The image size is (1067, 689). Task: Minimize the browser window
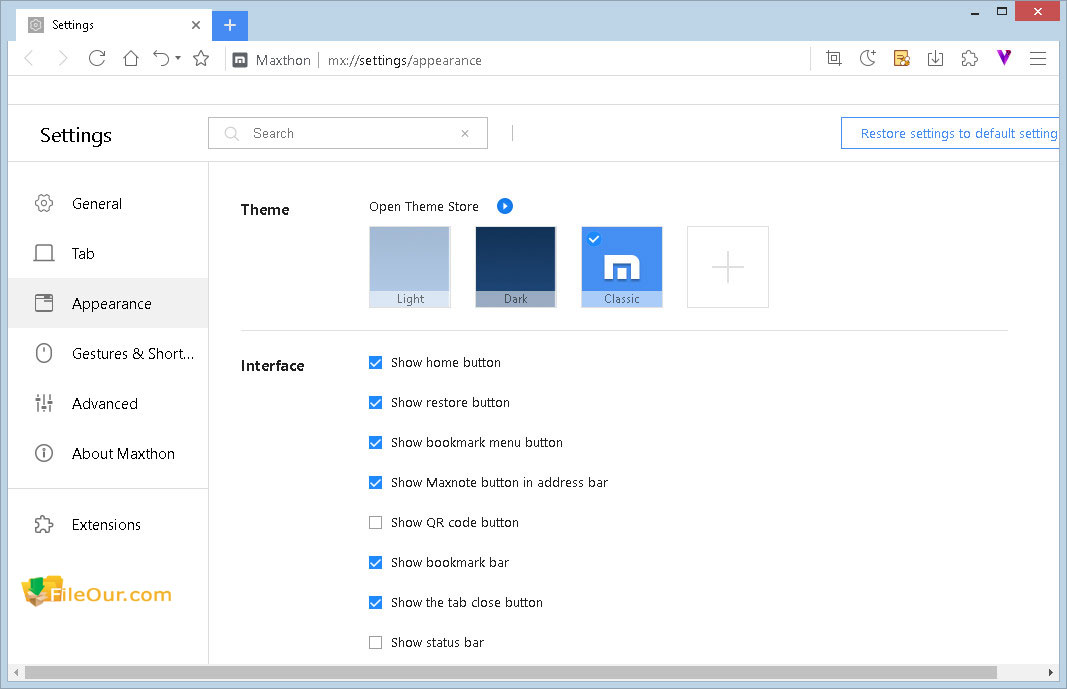[x=975, y=12]
